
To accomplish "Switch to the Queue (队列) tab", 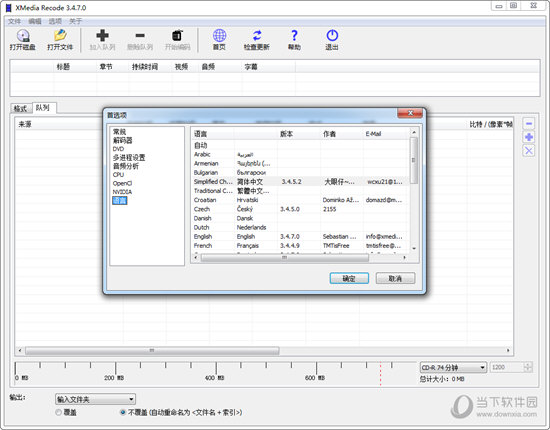I will [43, 108].
